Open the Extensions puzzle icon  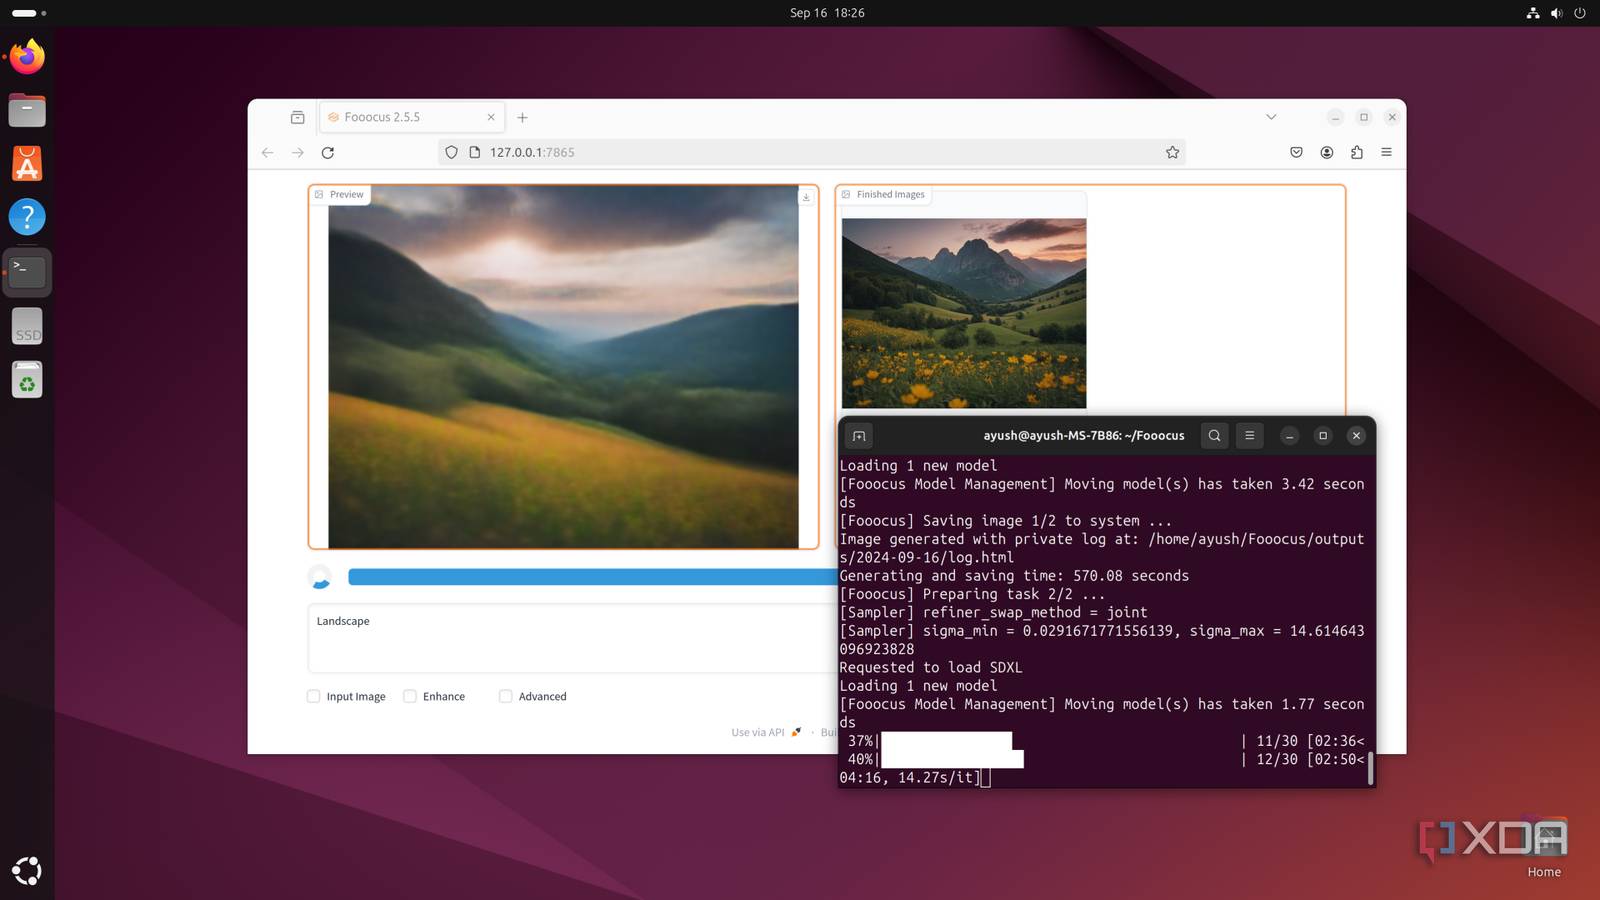[1356, 152]
